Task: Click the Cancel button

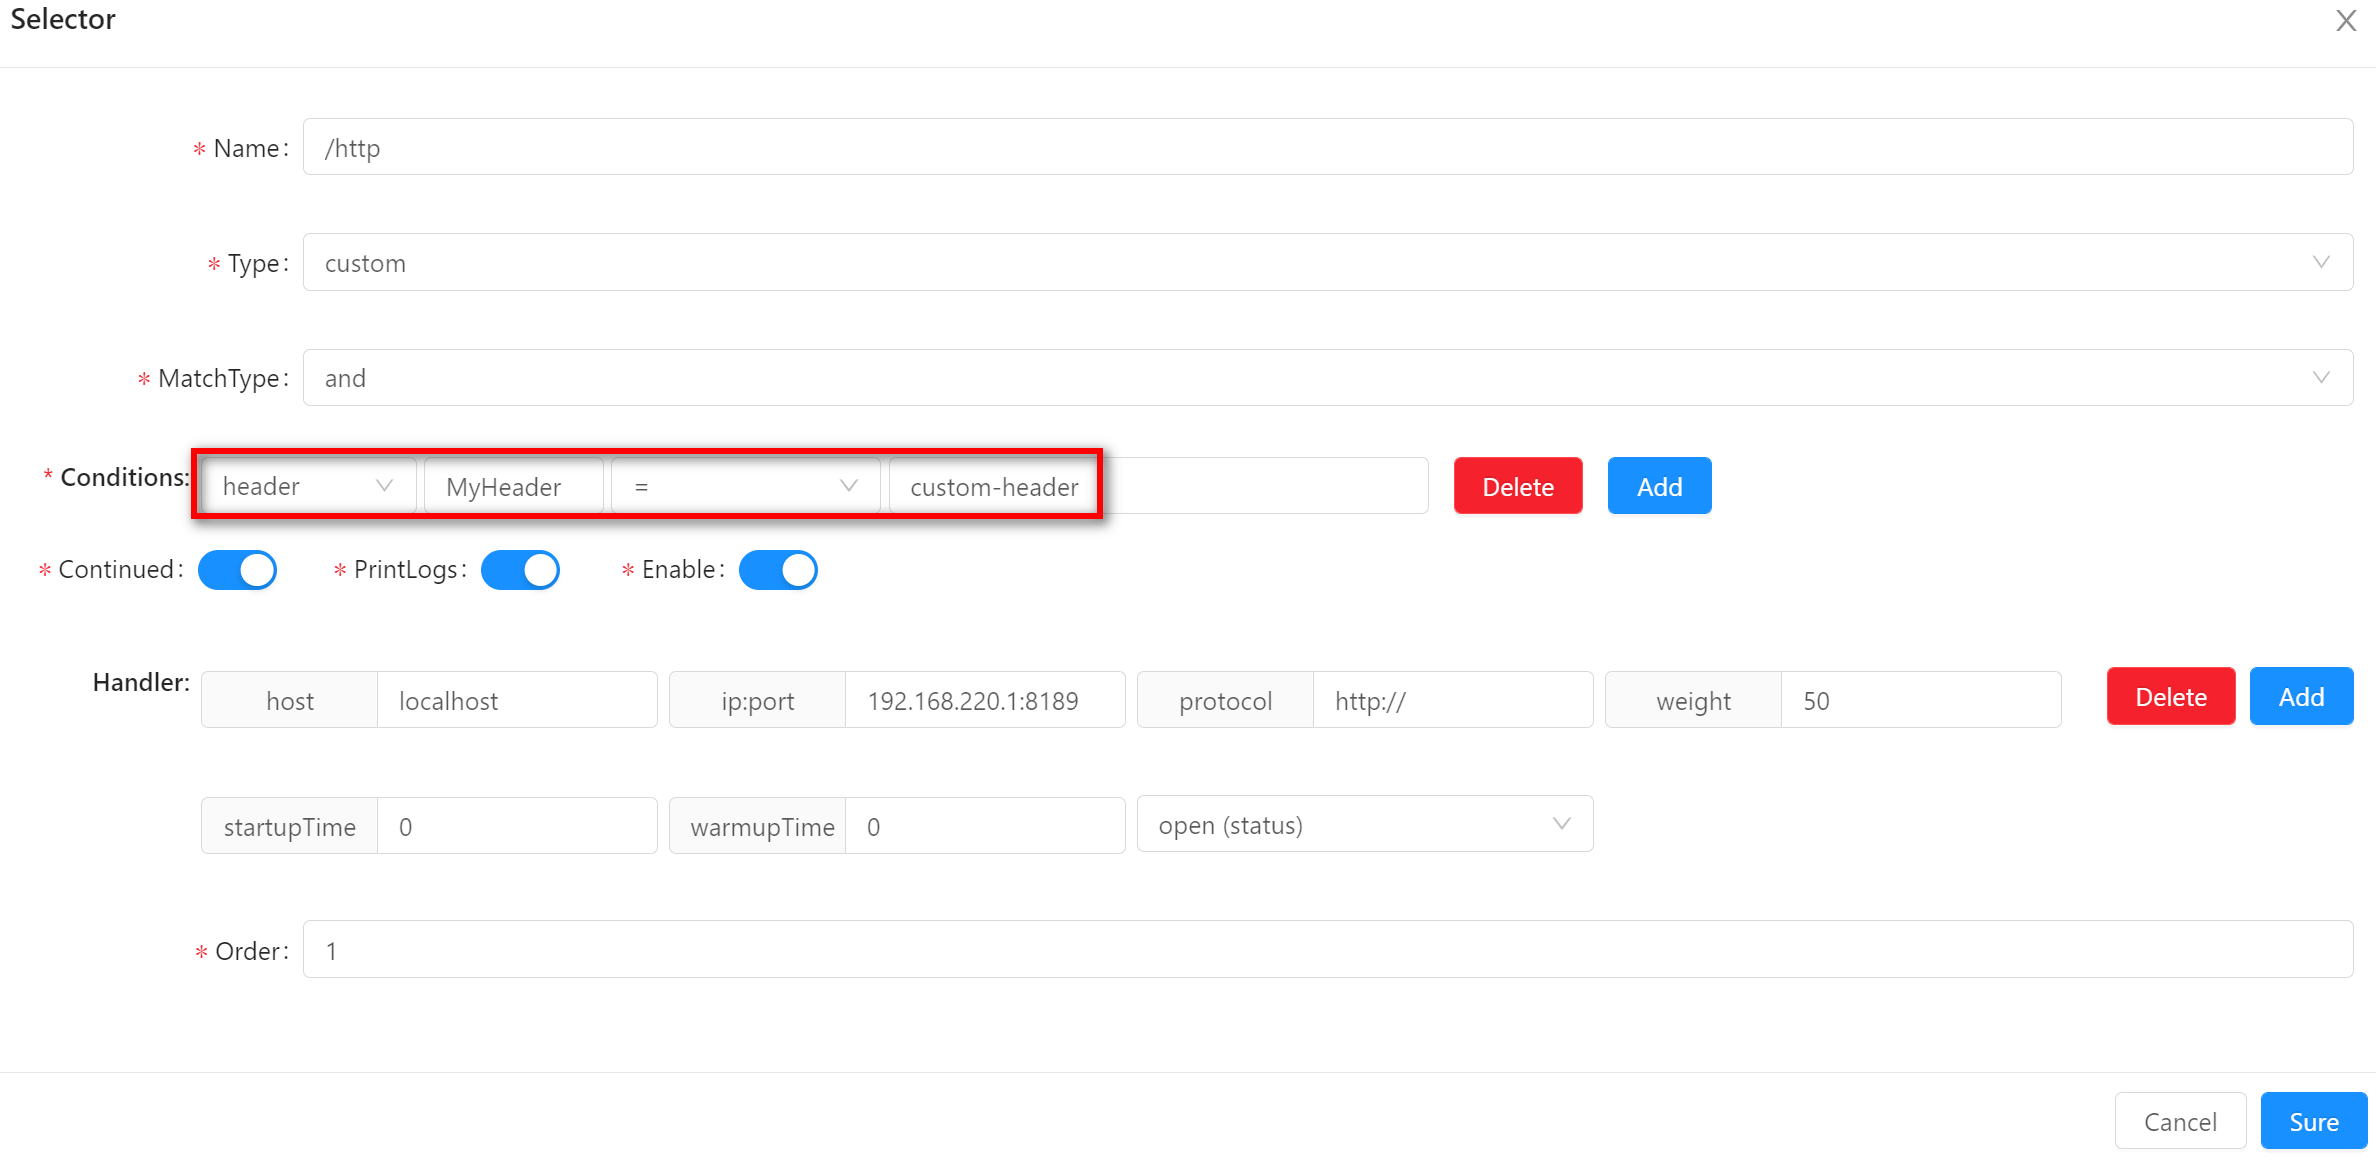Action: (2180, 1122)
